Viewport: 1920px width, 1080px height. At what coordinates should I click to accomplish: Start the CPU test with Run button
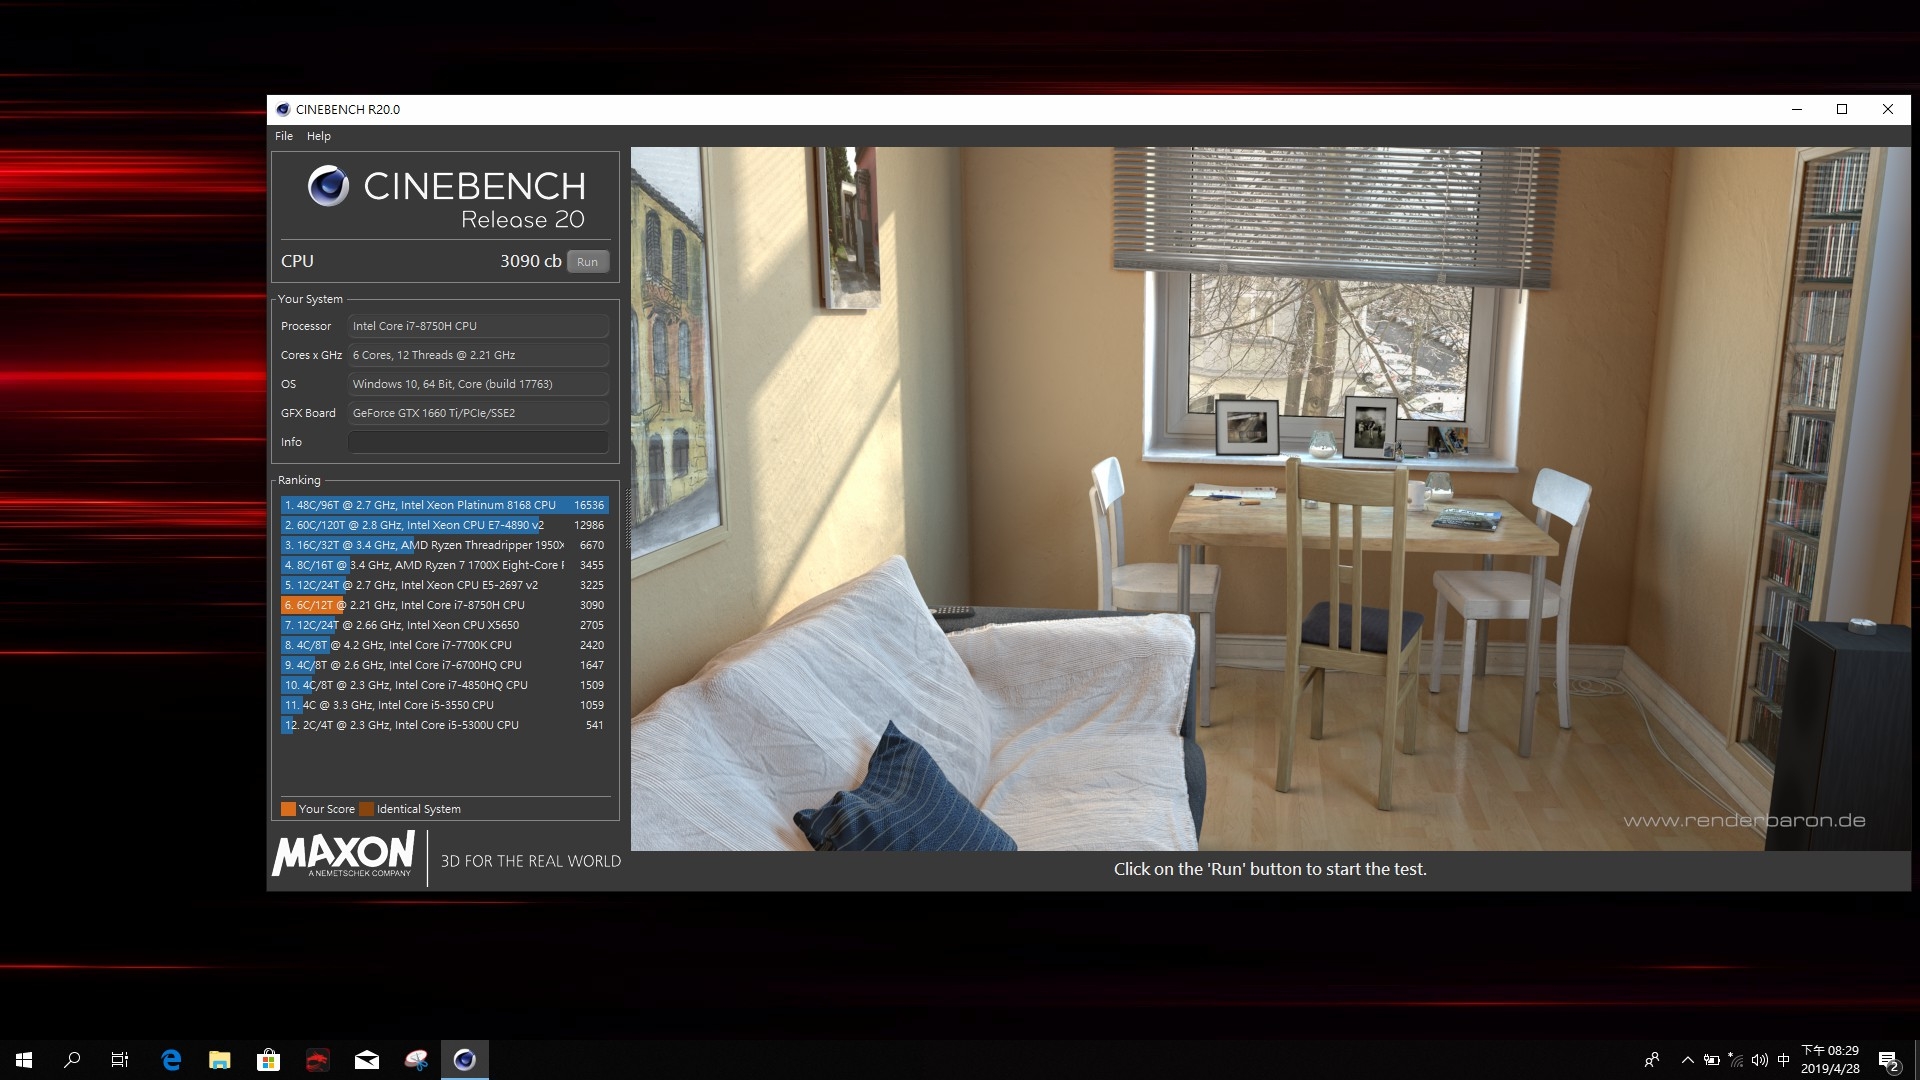coord(588,262)
